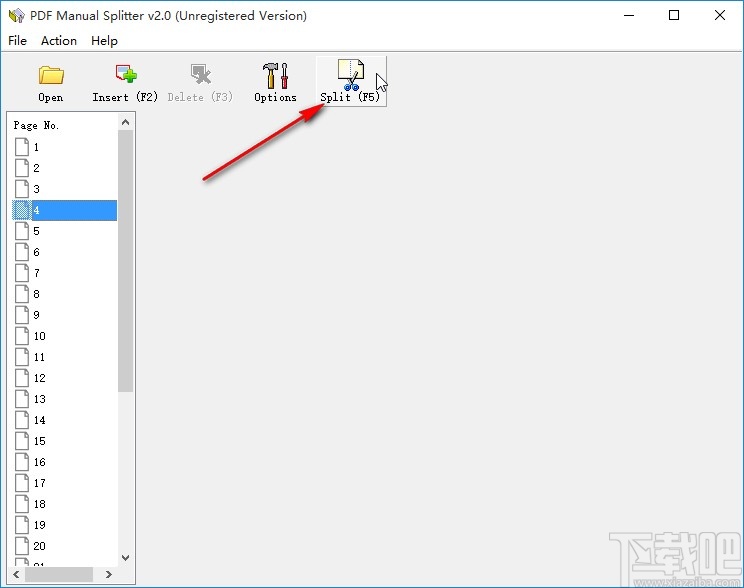This screenshot has width=744, height=588.
Task: Select page 7 in the page list
Action: point(65,273)
